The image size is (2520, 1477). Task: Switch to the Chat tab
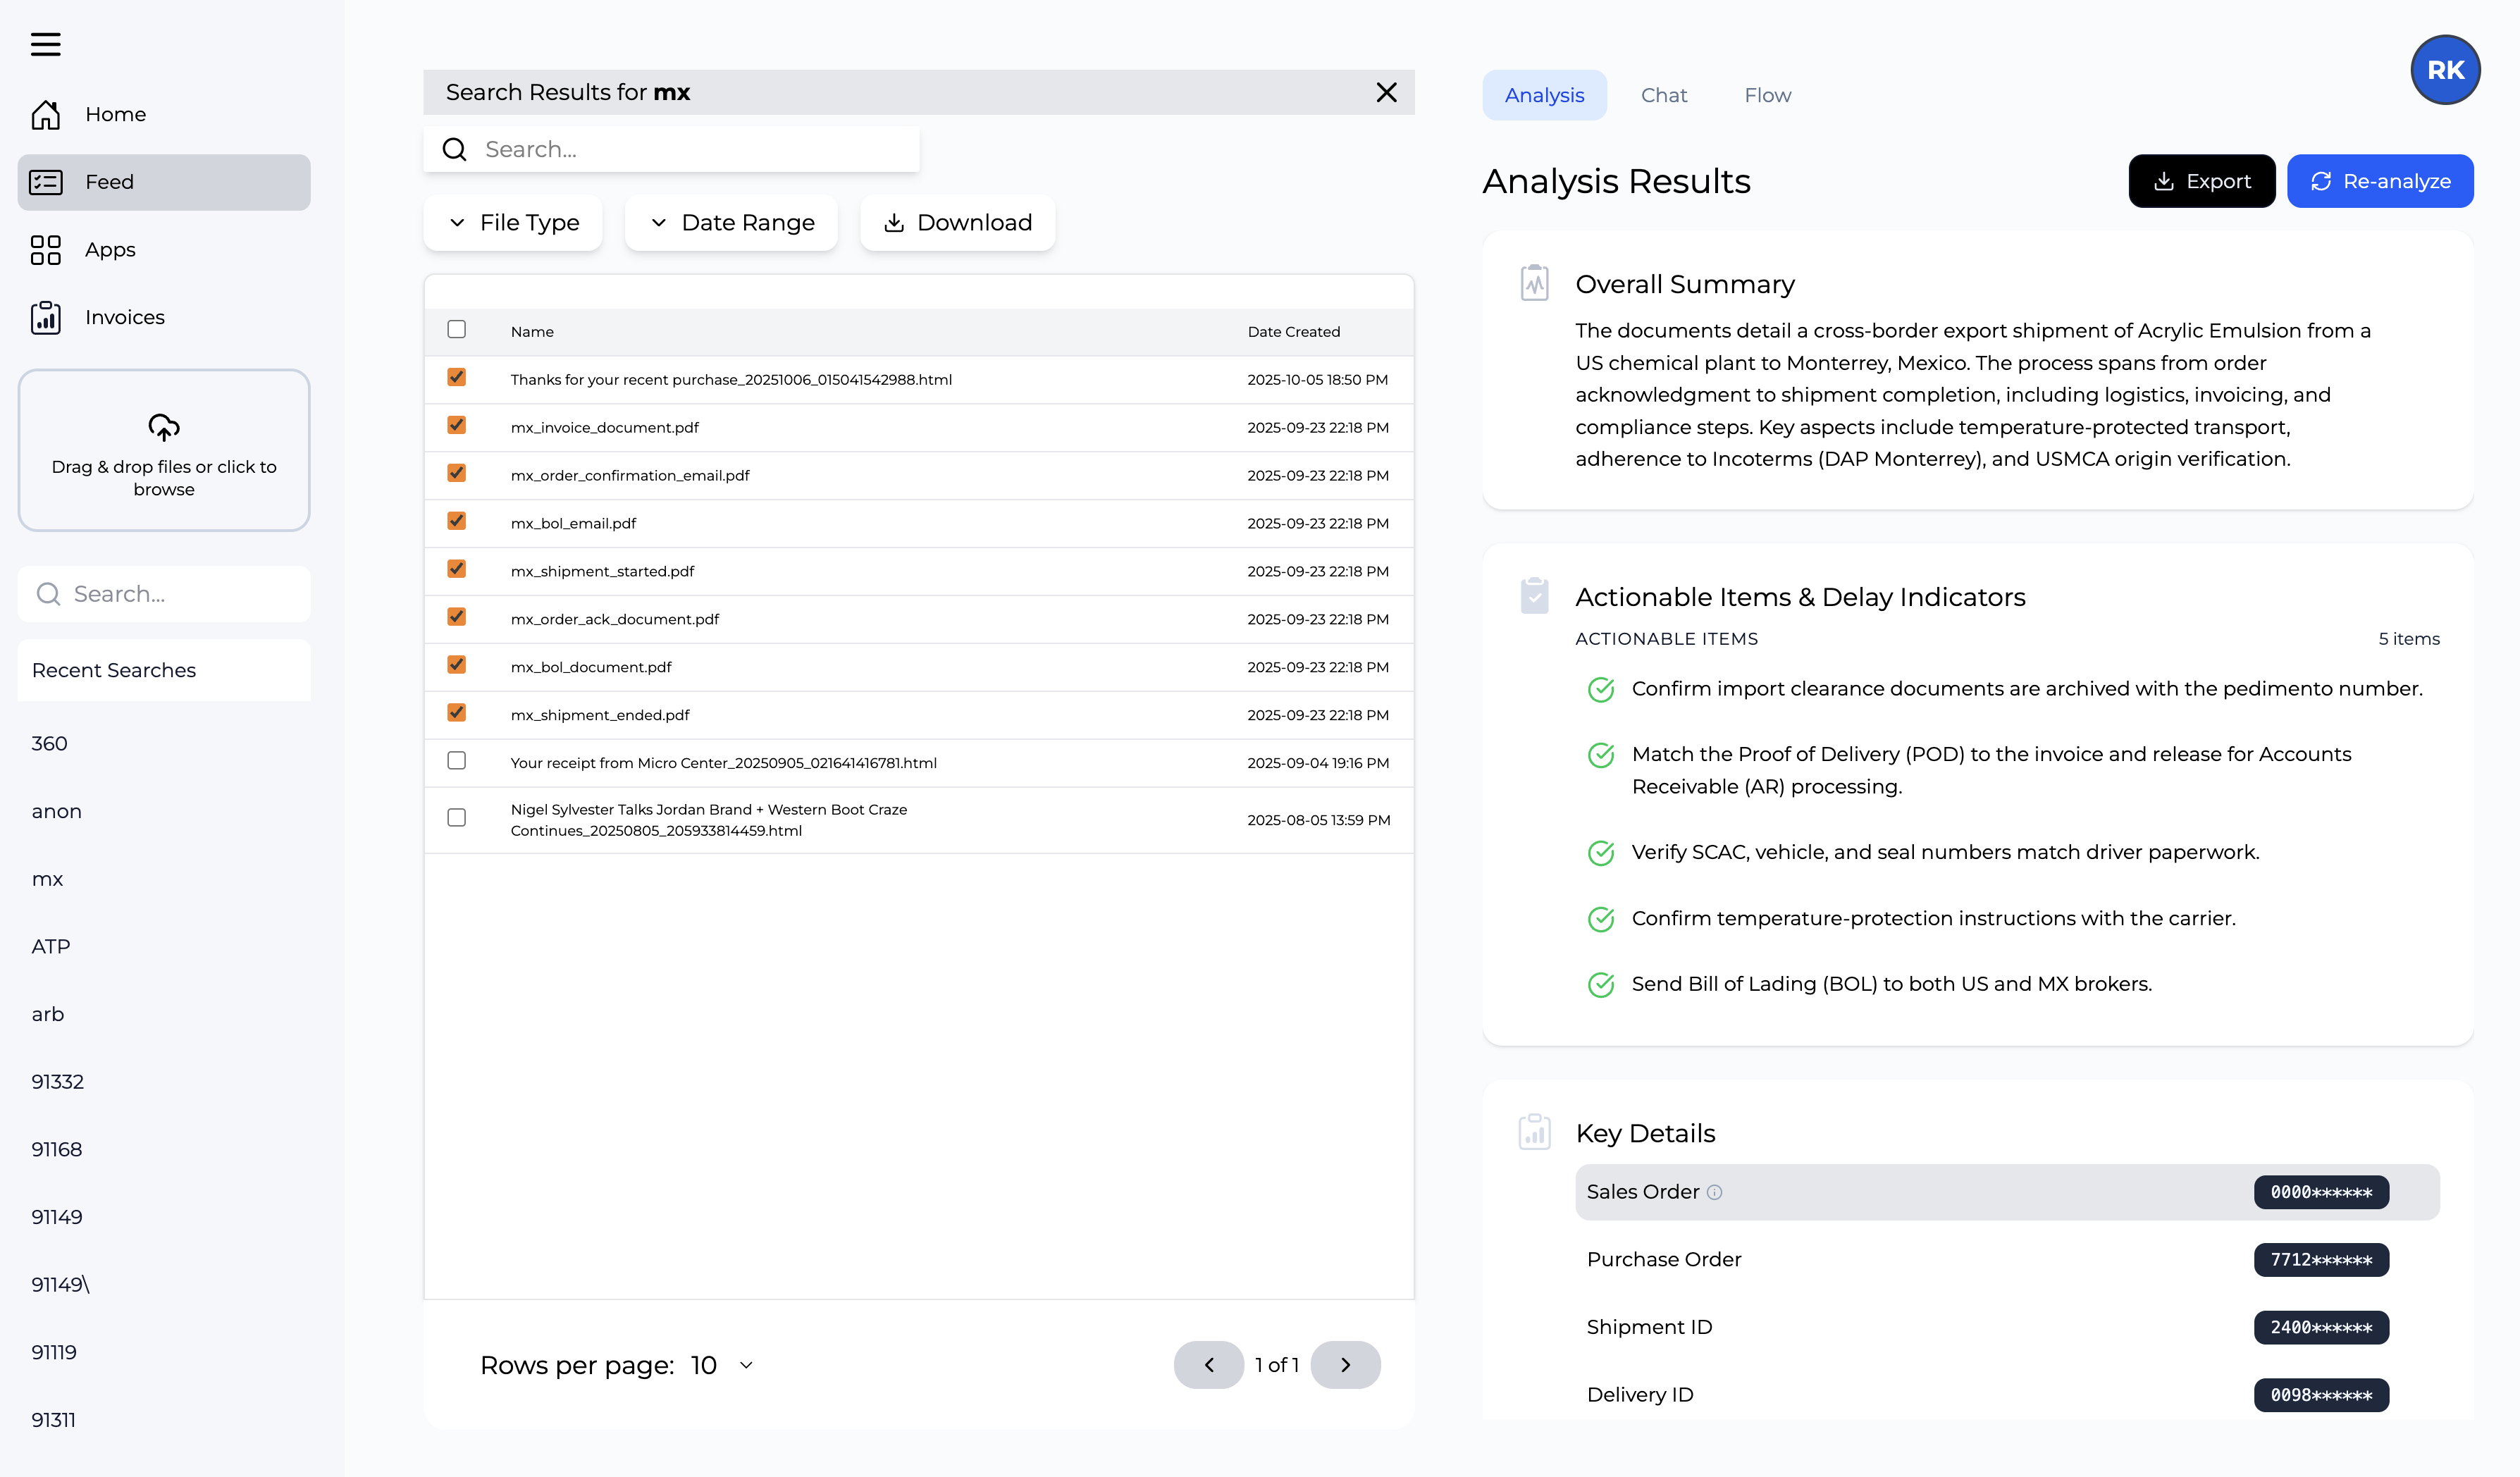1663,95
